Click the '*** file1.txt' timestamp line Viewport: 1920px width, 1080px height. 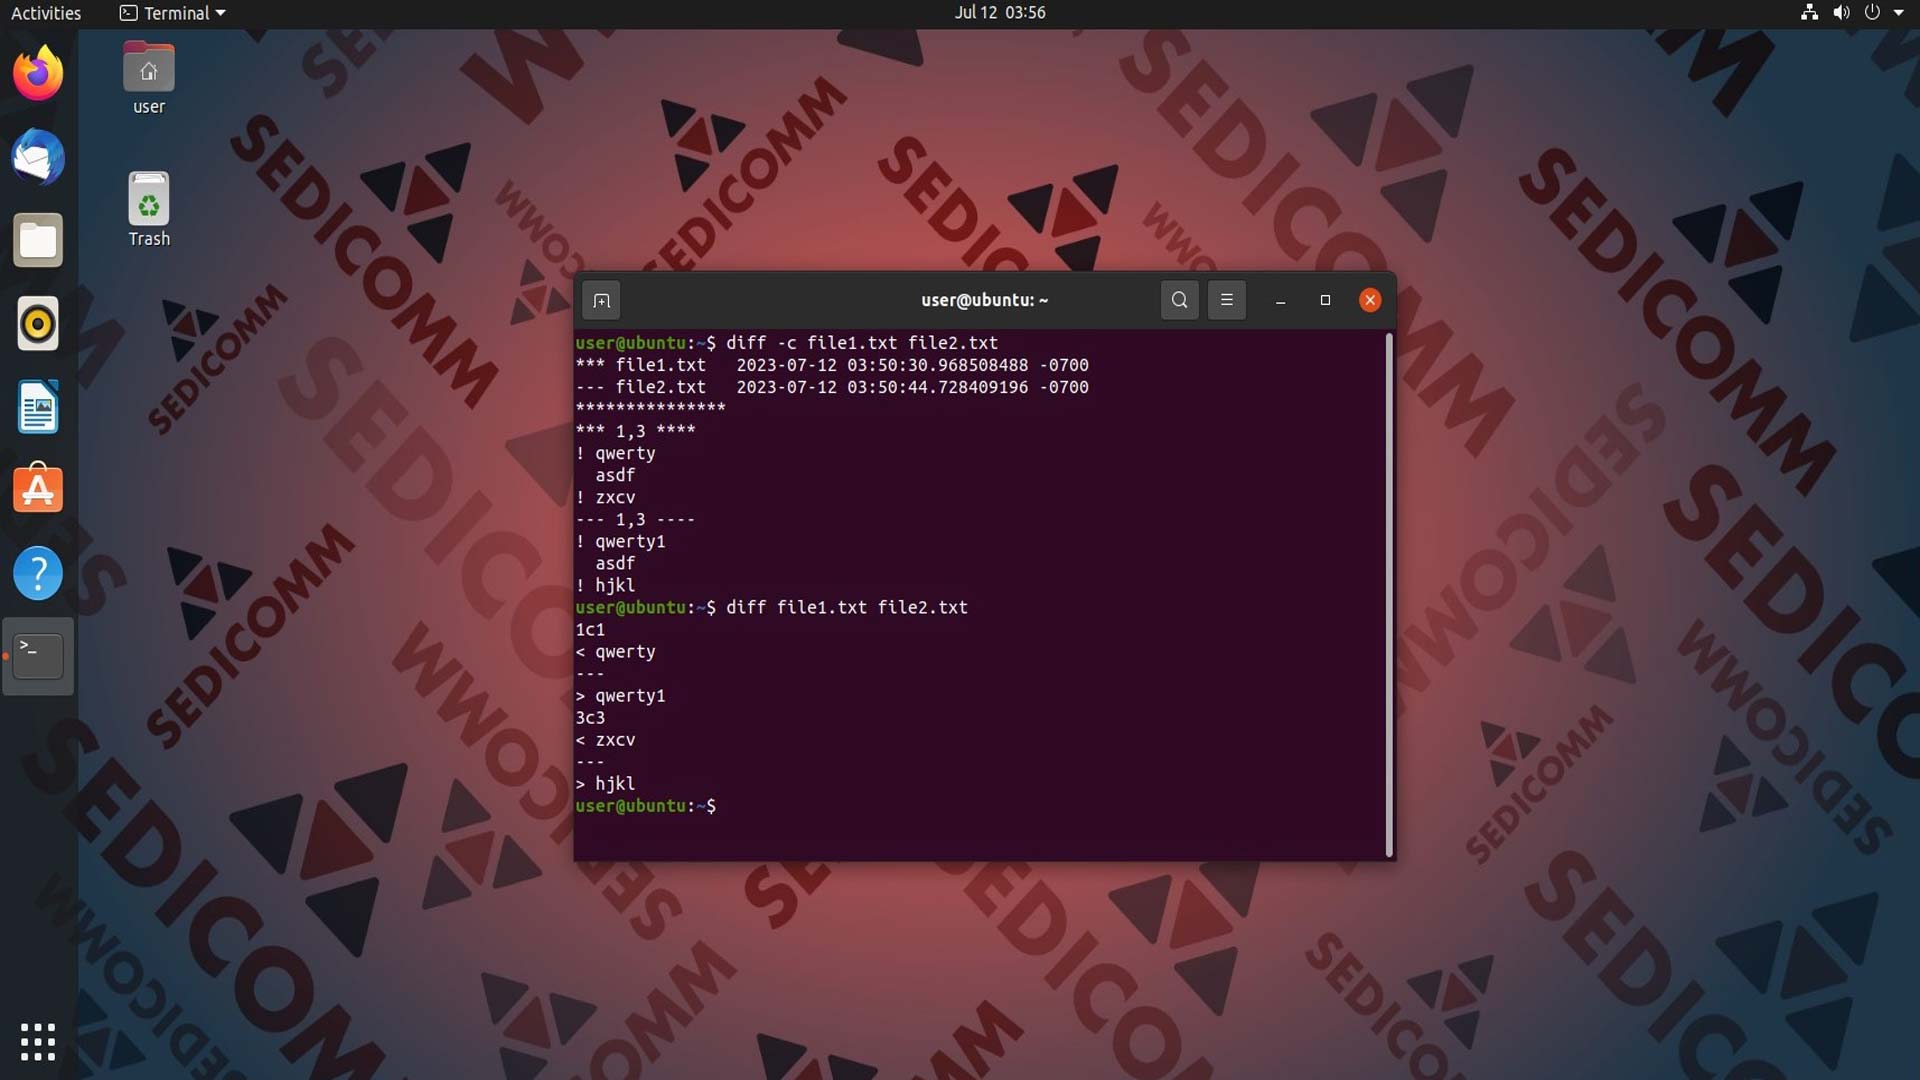(x=832, y=365)
